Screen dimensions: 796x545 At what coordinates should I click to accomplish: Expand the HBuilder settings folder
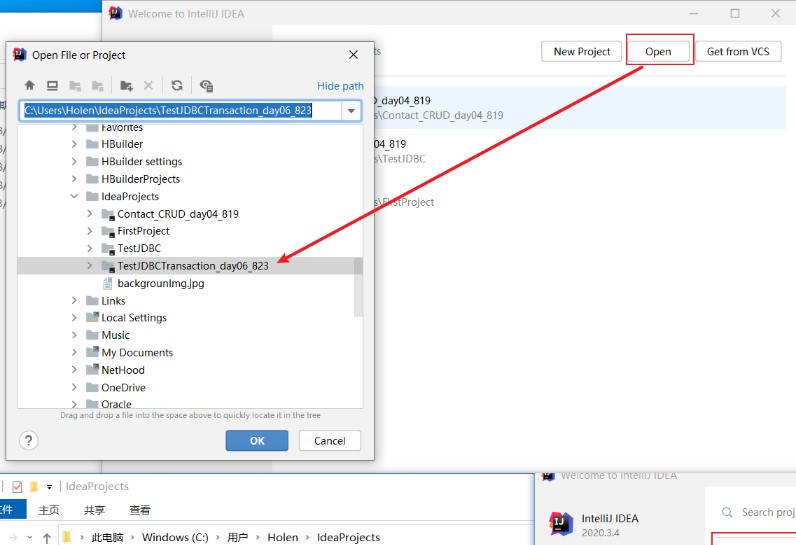74,161
